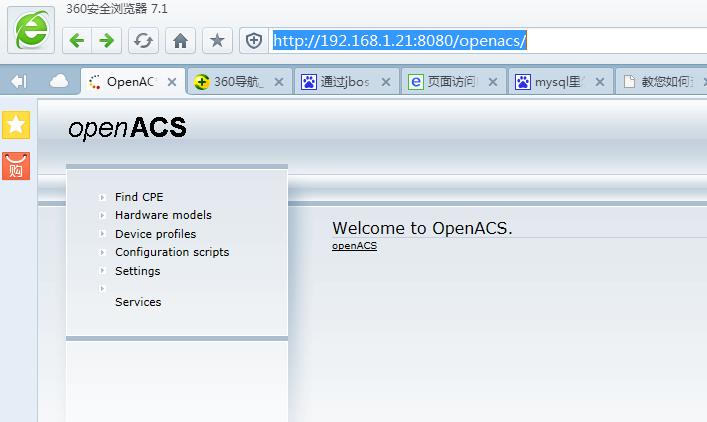
Task: Go forward with the green right arrow
Action: [106, 41]
